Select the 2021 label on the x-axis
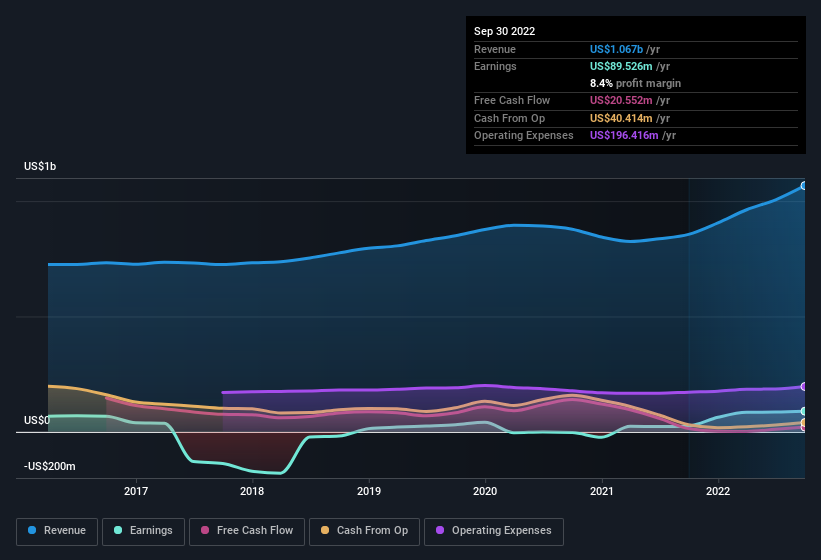Screen dimensions: 821x560 coord(602,491)
